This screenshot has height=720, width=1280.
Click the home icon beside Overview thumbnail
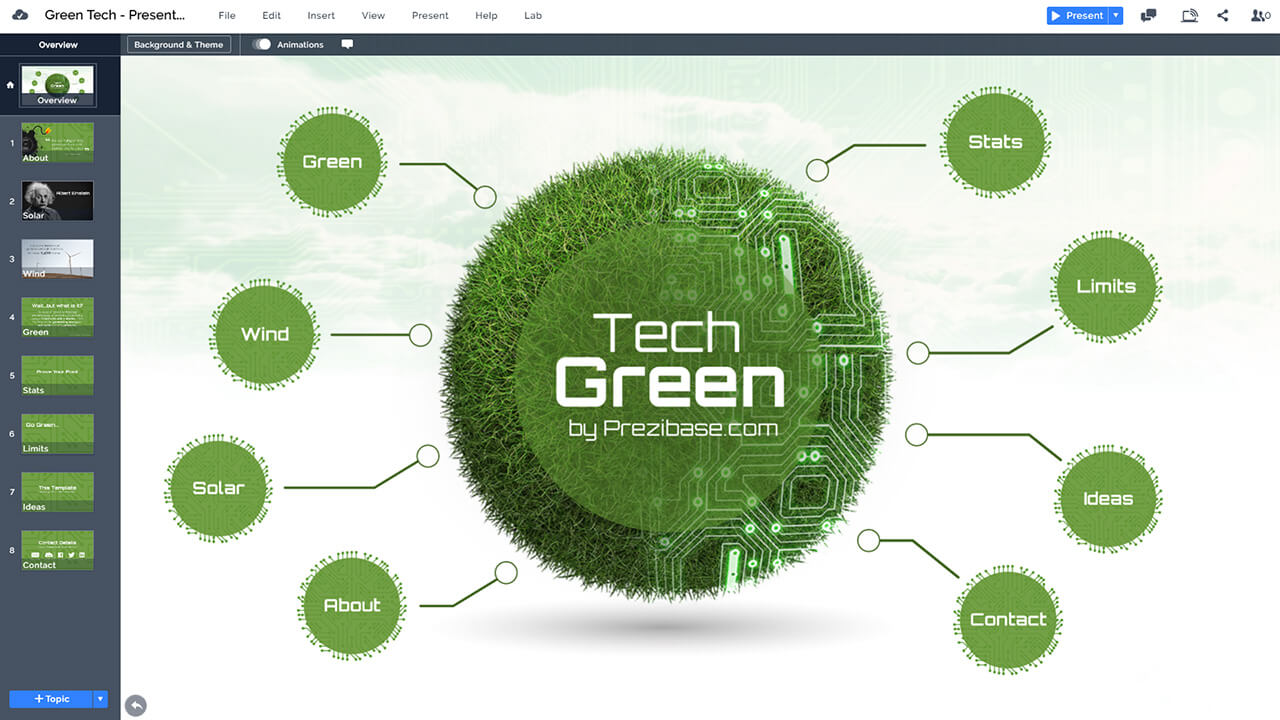[10, 85]
